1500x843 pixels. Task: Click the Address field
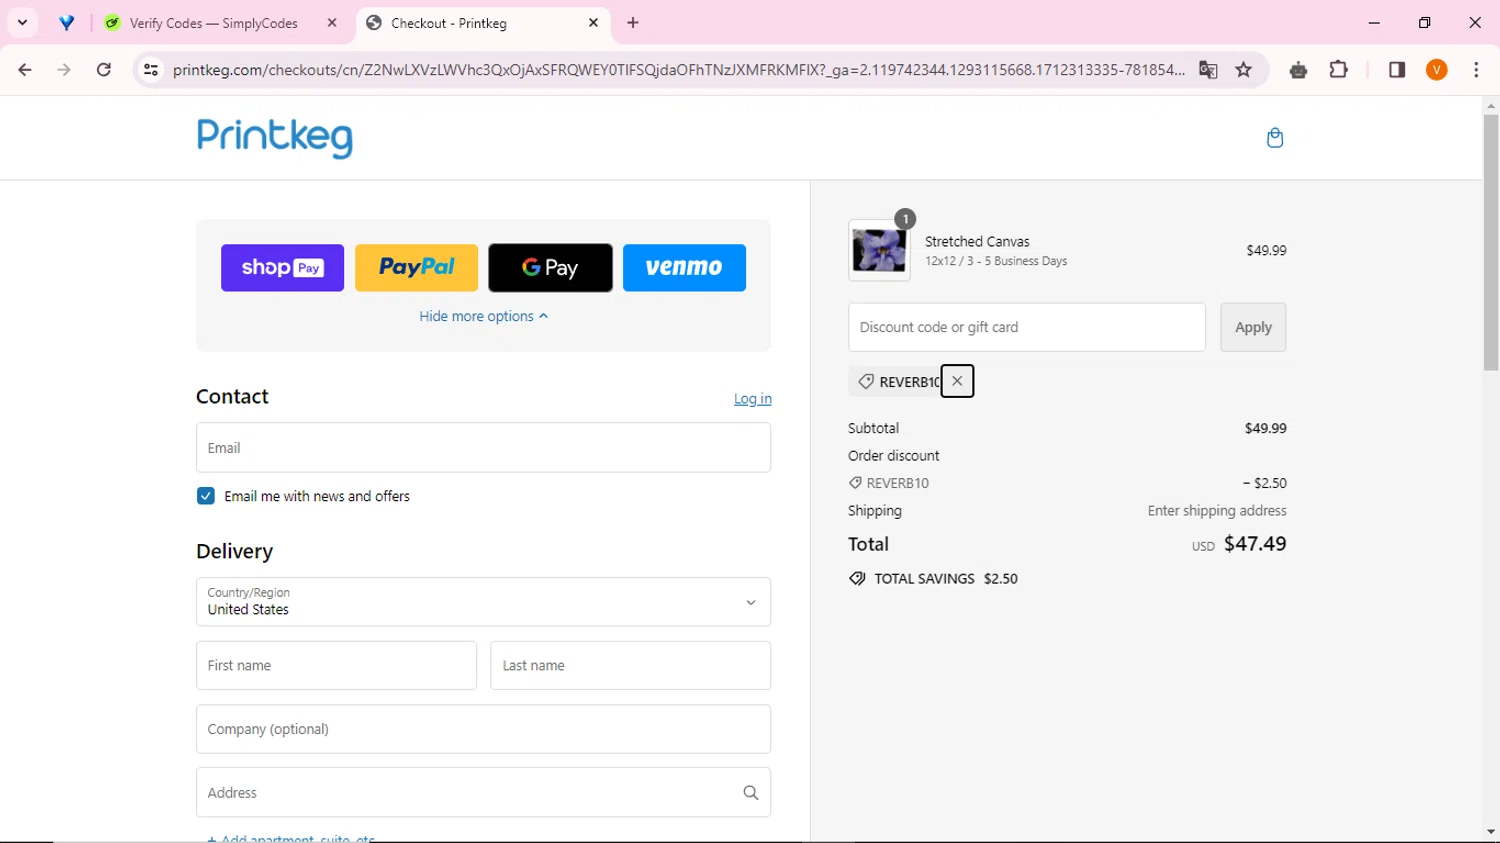click(x=483, y=792)
